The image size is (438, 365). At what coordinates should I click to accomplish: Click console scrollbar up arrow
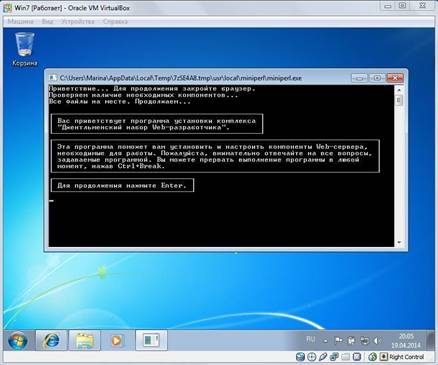399,90
